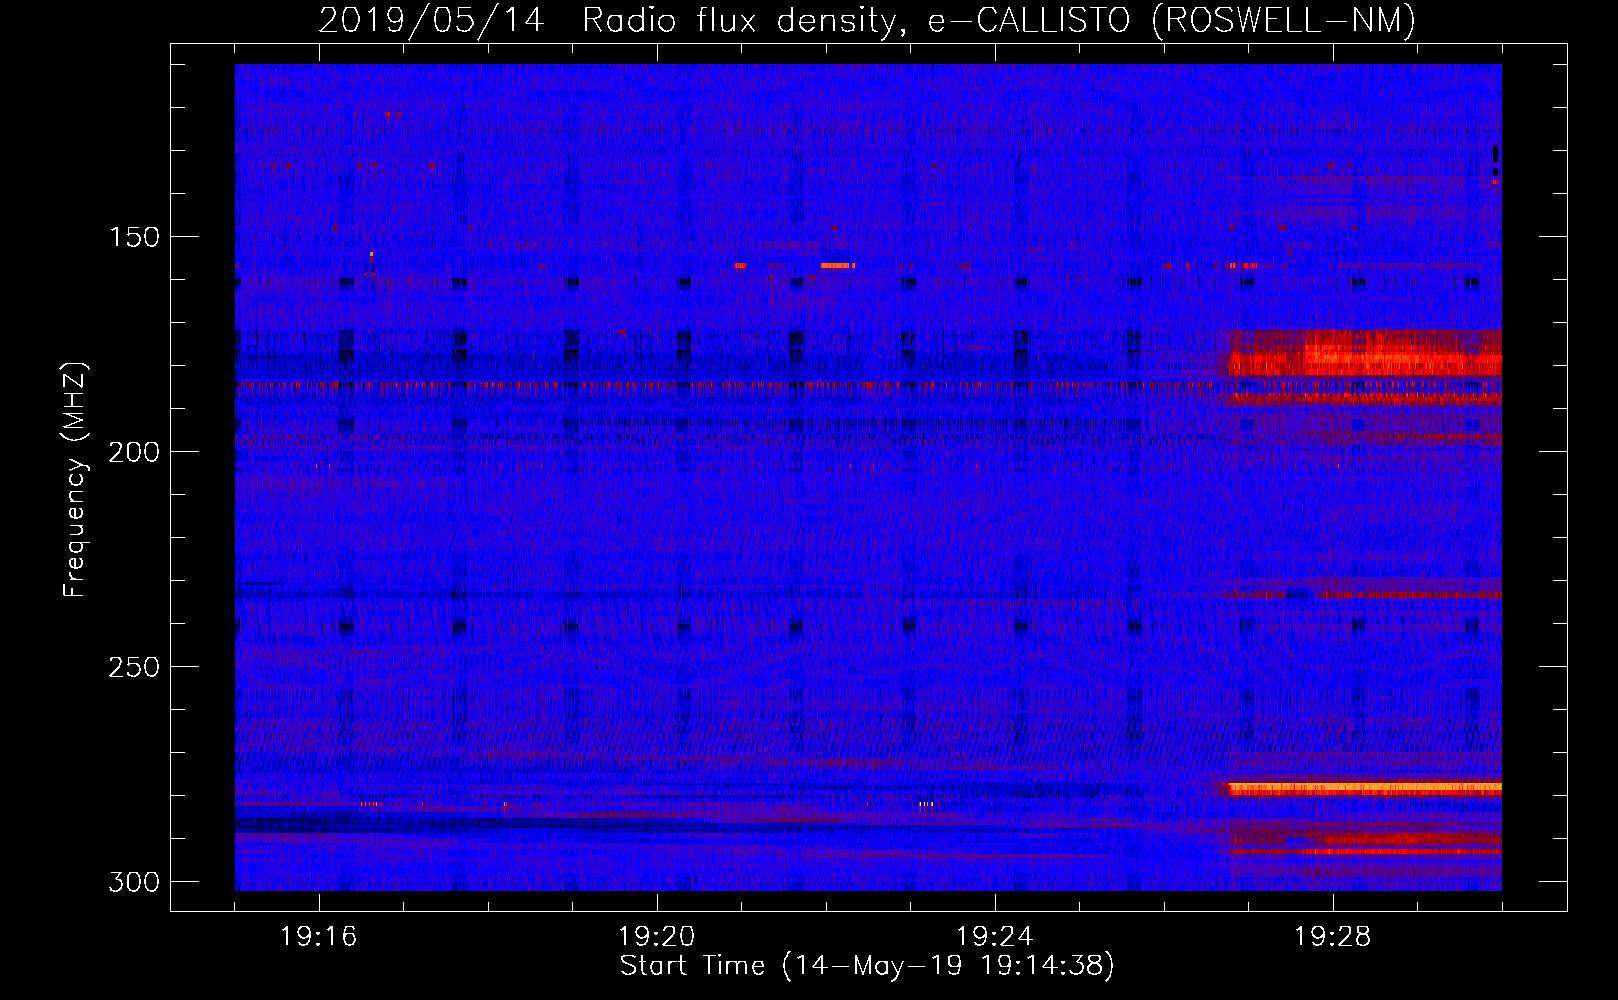The image size is (1618, 1000).
Task: Click the 'Frequency (MHZ)' axis label
Action: (75, 479)
